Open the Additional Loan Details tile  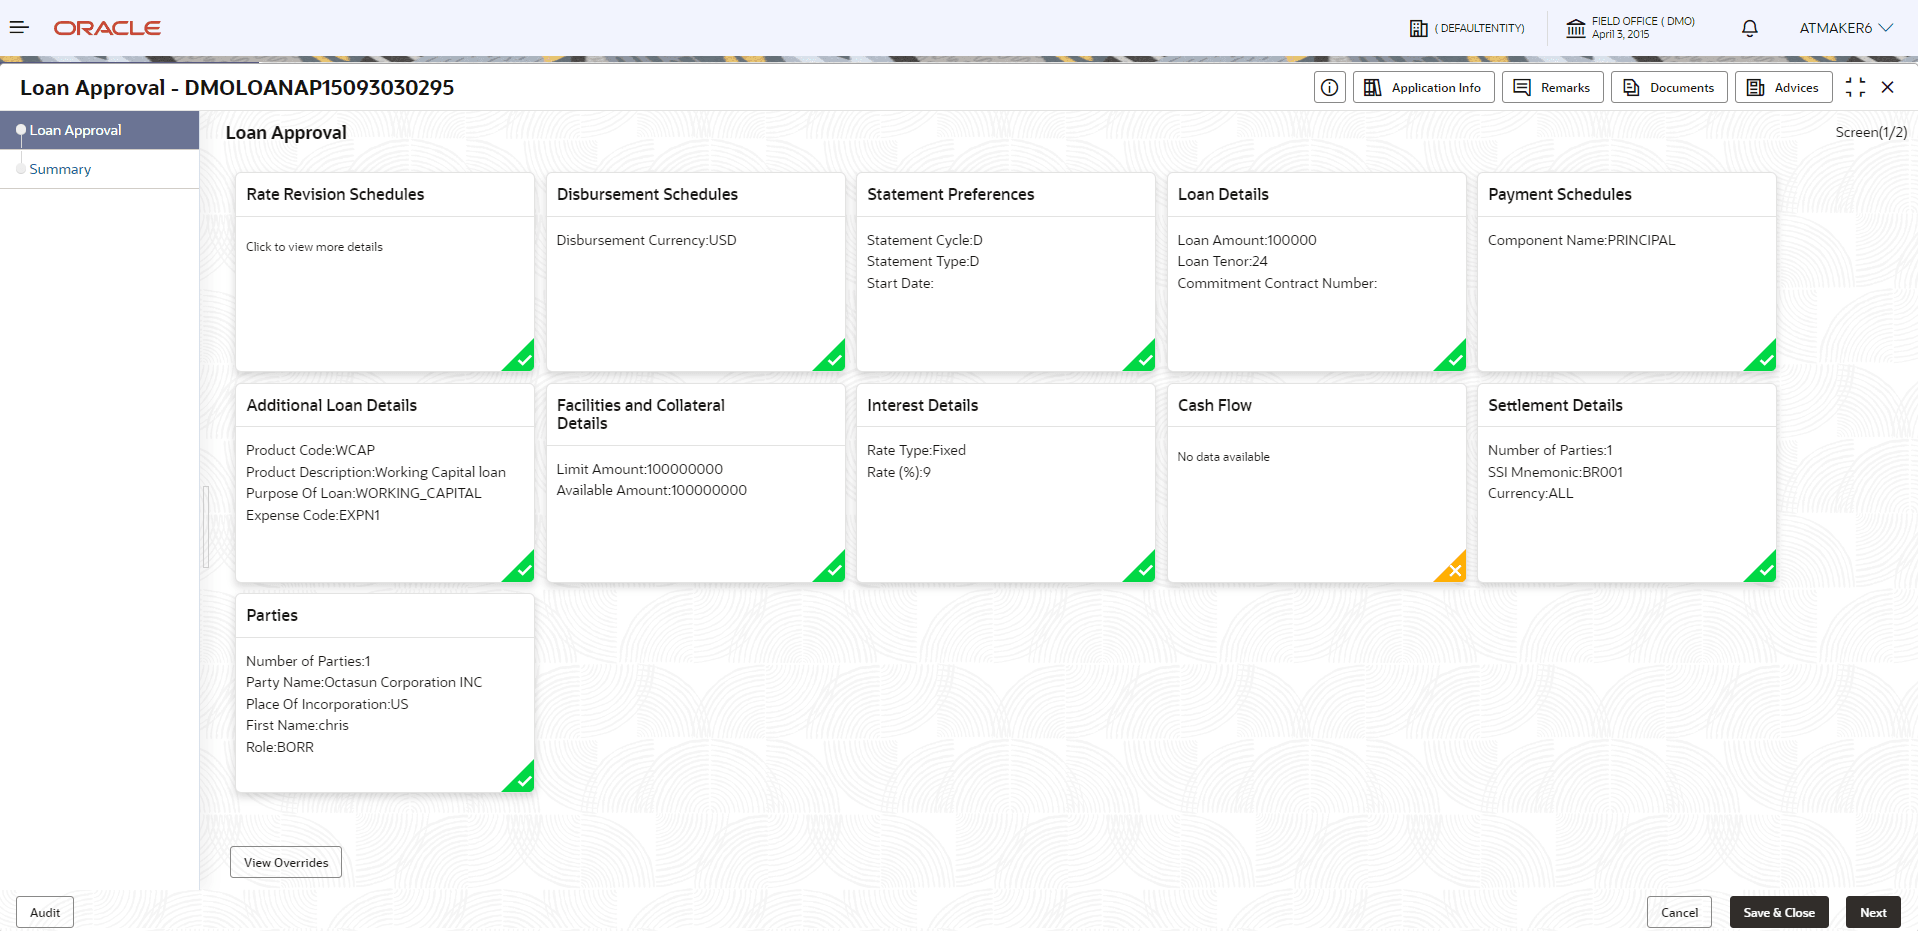[x=385, y=483]
